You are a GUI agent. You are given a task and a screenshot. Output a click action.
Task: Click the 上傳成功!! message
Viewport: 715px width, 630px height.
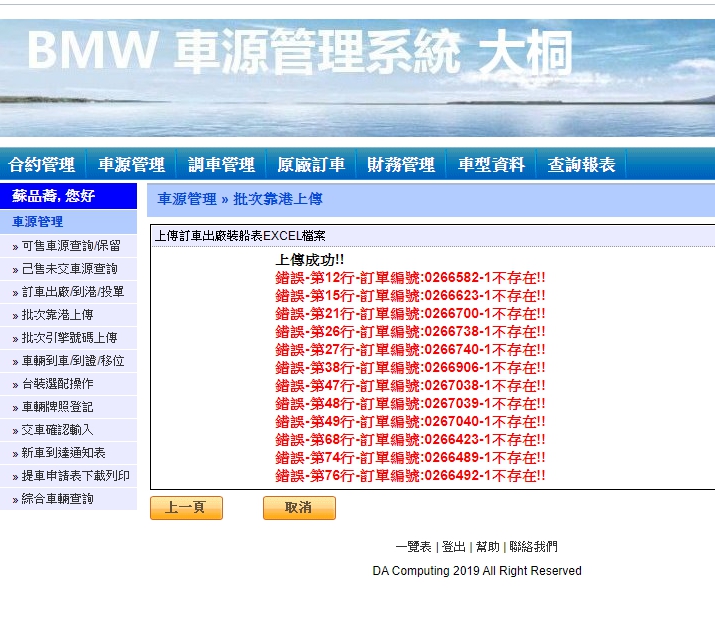310,260
